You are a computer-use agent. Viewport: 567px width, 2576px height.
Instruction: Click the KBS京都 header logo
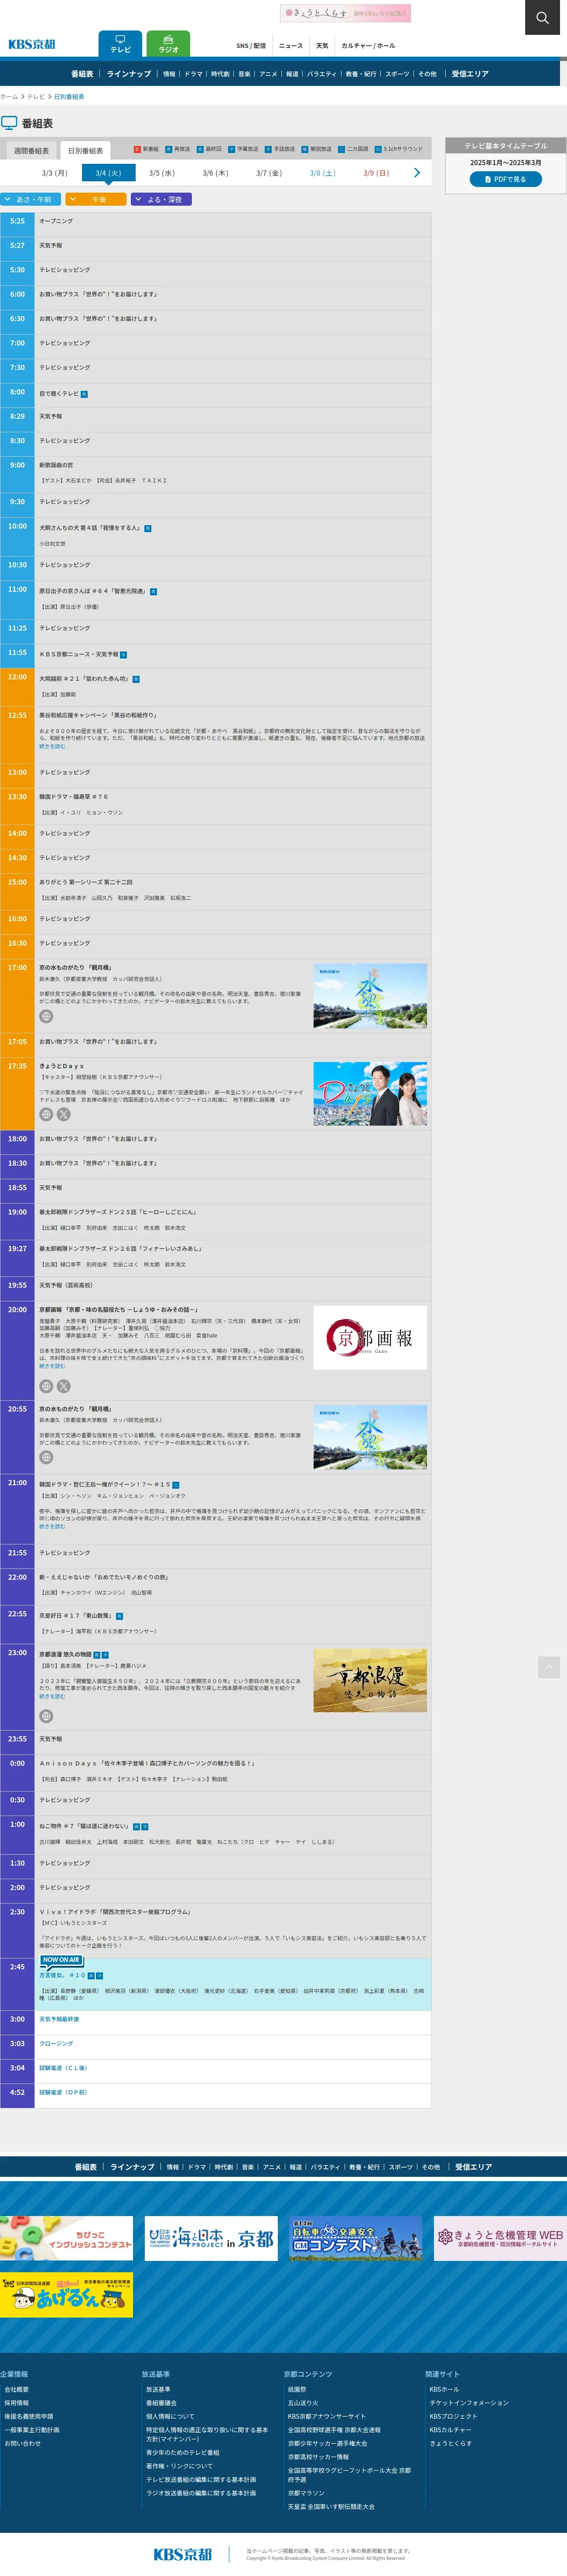pos(32,44)
